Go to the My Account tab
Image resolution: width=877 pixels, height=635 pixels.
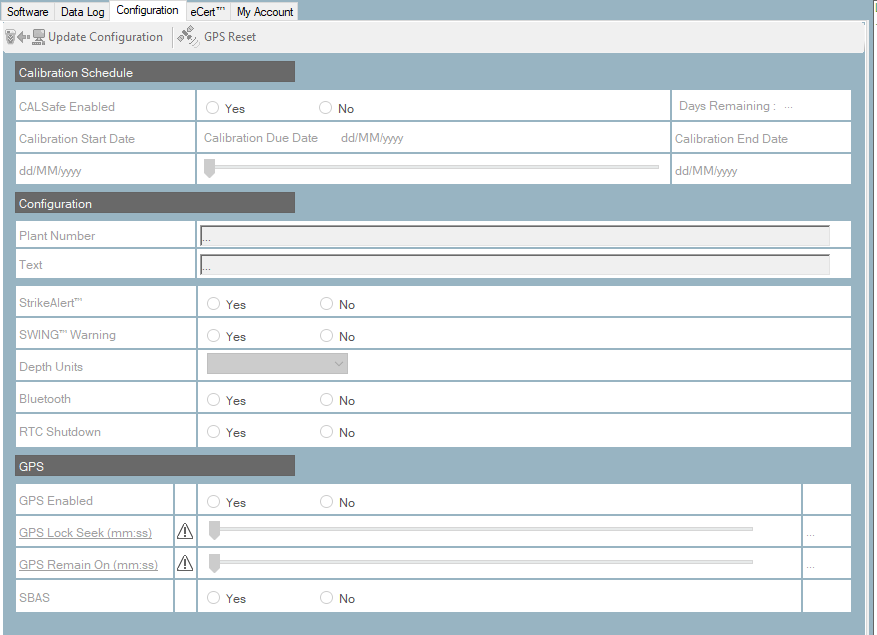(264, 11)
